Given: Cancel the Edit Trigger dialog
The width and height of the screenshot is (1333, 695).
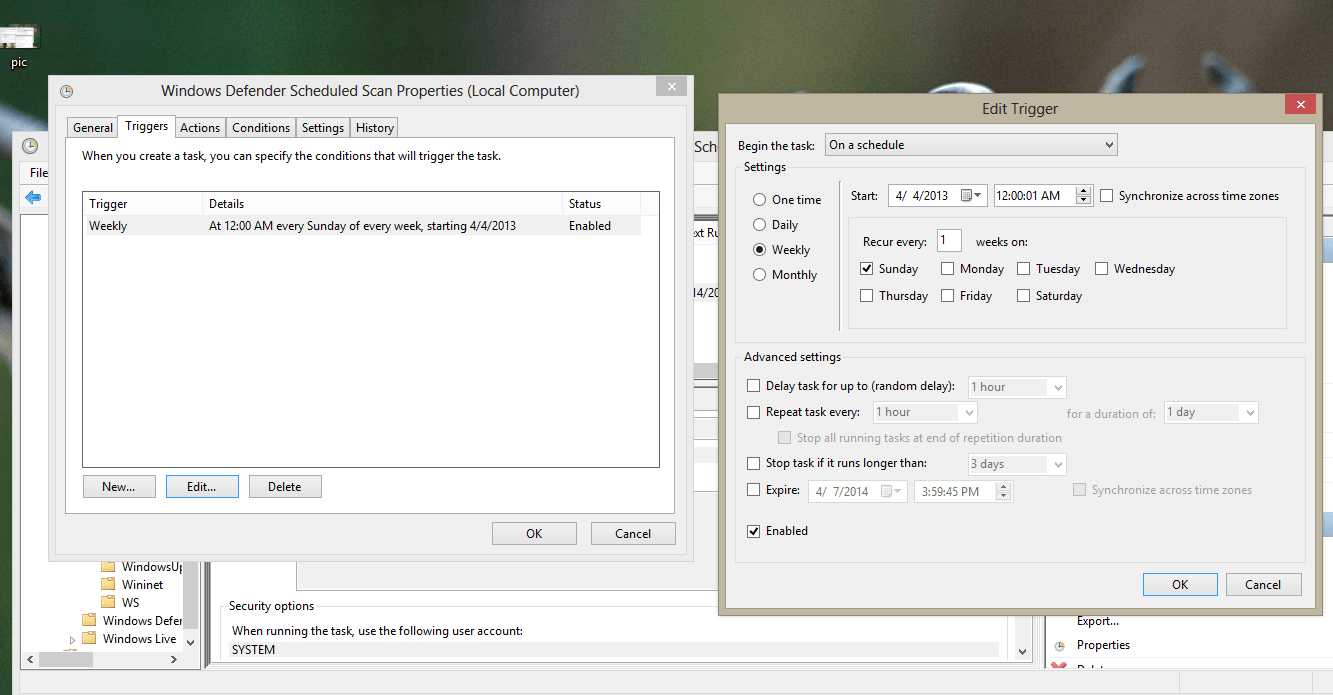Looking at the screenshot, I should point(1263,585).
